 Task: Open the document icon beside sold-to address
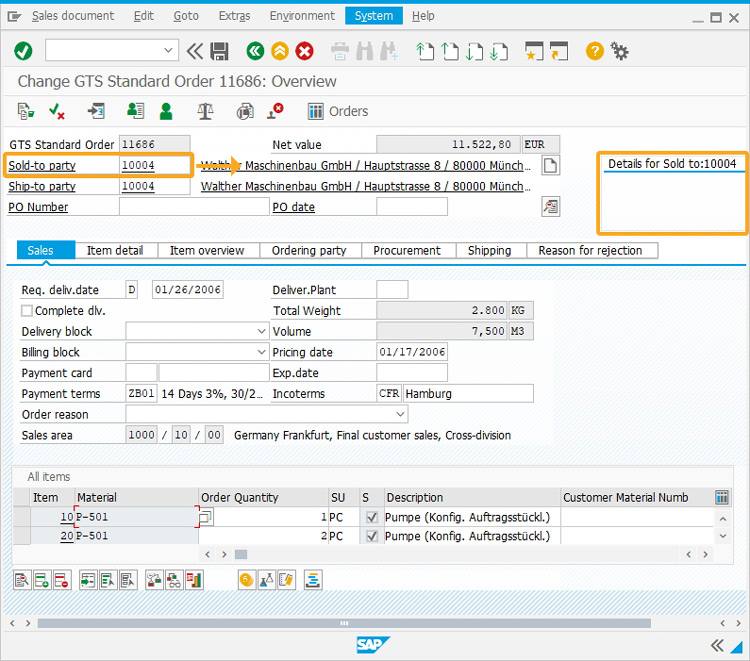tap(551, 165)
